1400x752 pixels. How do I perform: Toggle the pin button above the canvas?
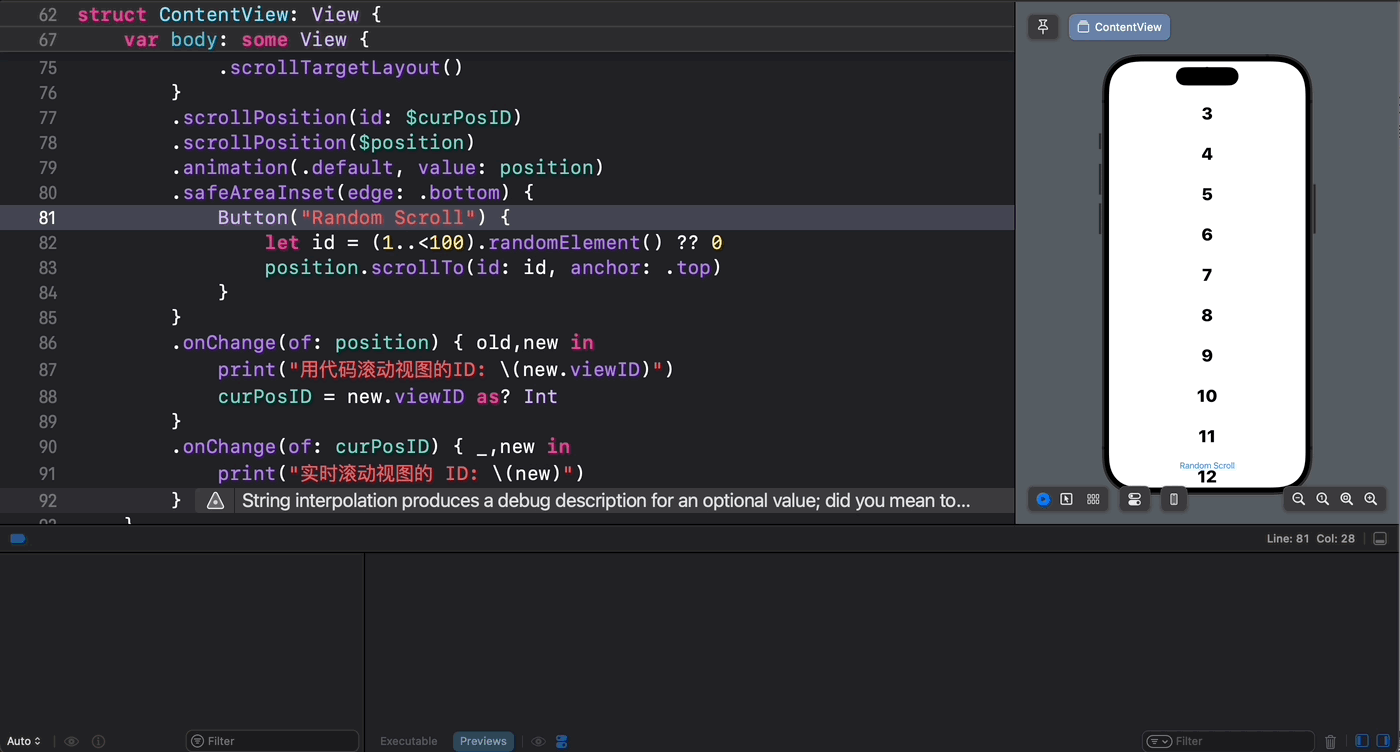(x=1043, y=26)
